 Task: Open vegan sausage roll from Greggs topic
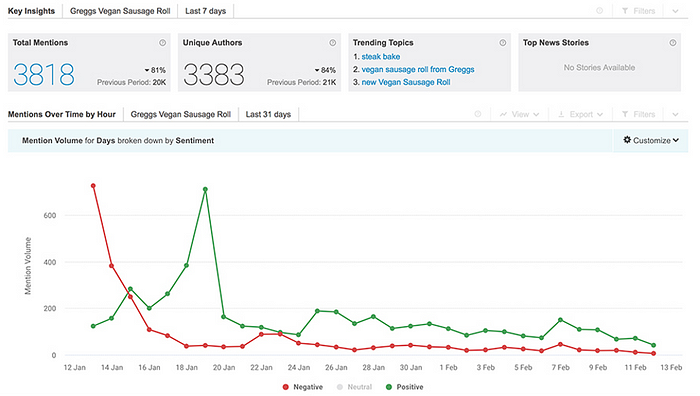pyautogui.click(x=418, y=70)
